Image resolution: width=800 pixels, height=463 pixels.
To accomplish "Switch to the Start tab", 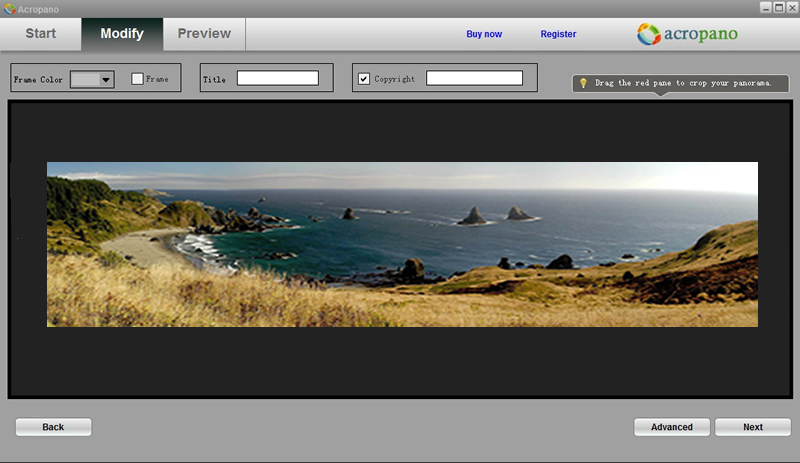I will point(40,34).
